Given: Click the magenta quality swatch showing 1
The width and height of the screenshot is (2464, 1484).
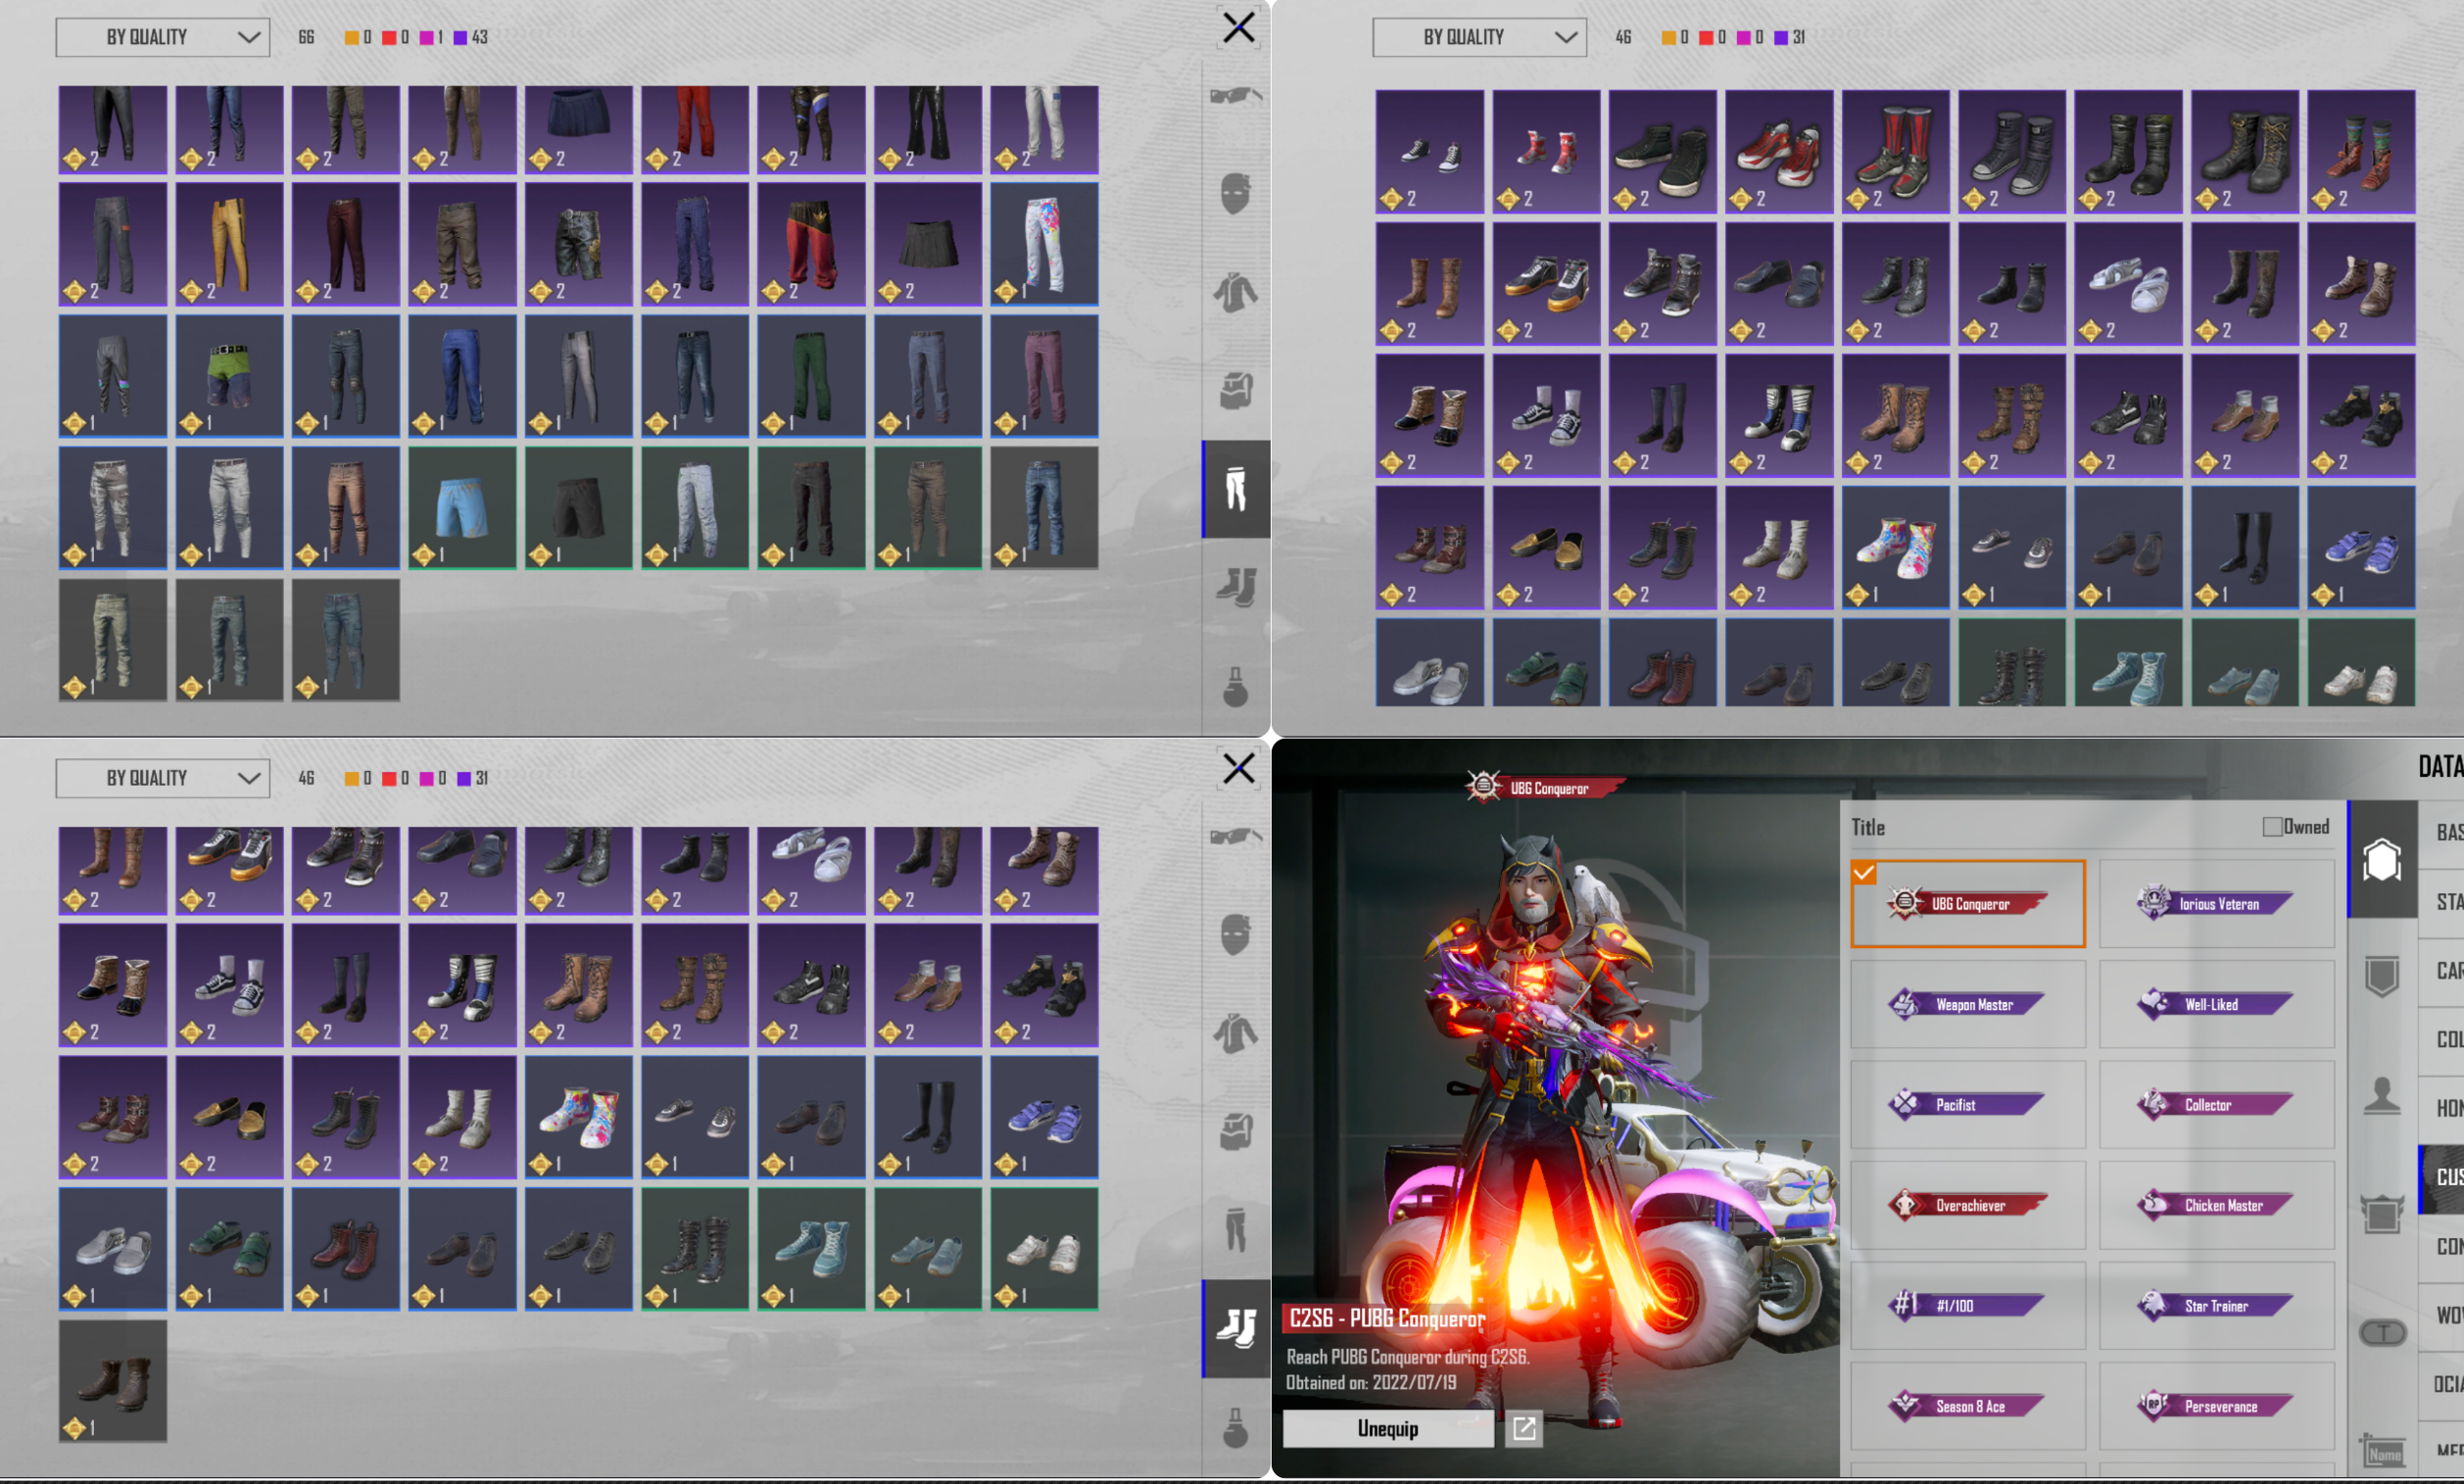Looking at the screenshot, I should coord(427,38).
